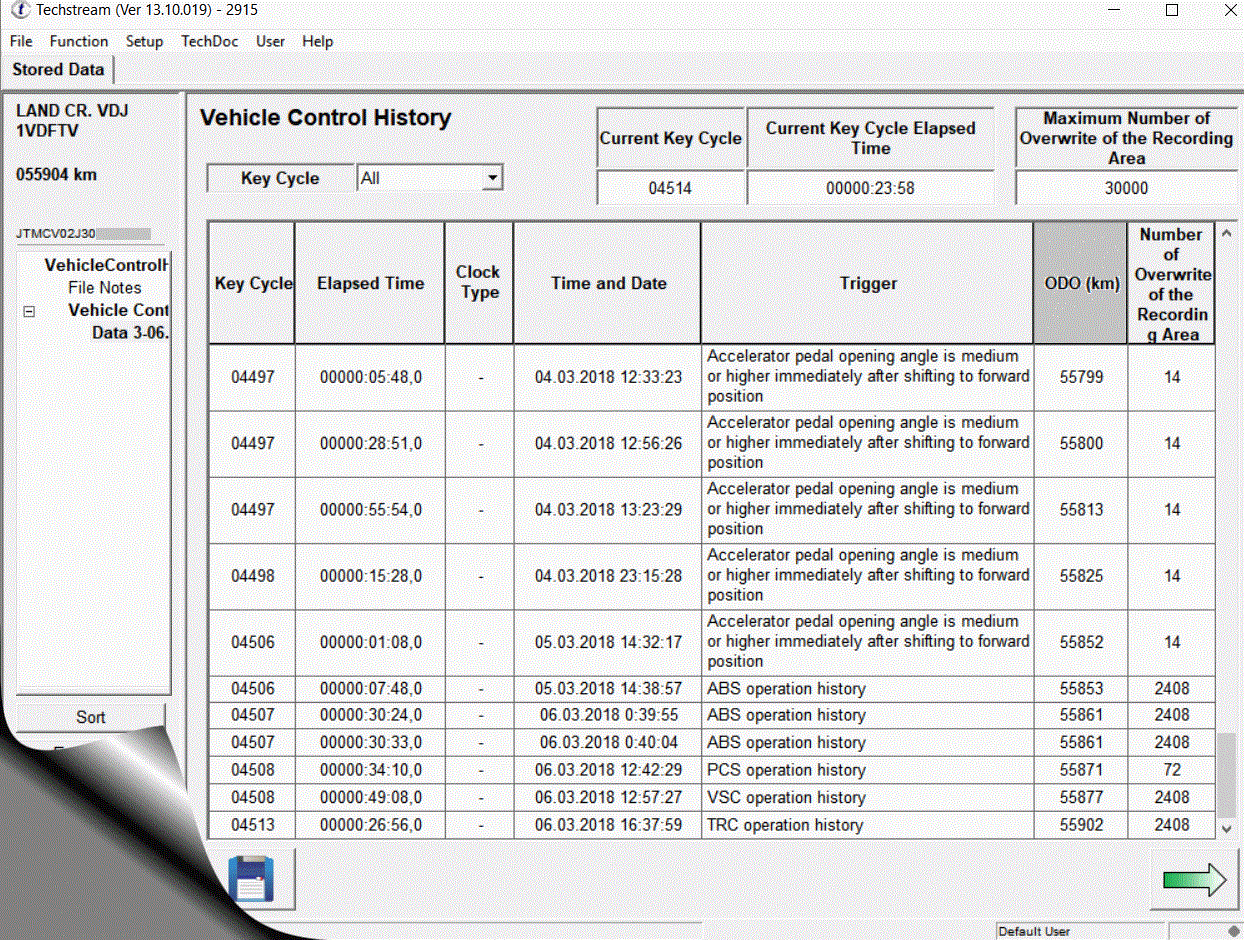Click the Time and Date column header
The height and width of the screenshot is (940, 1244).
[x=608, y=284]
